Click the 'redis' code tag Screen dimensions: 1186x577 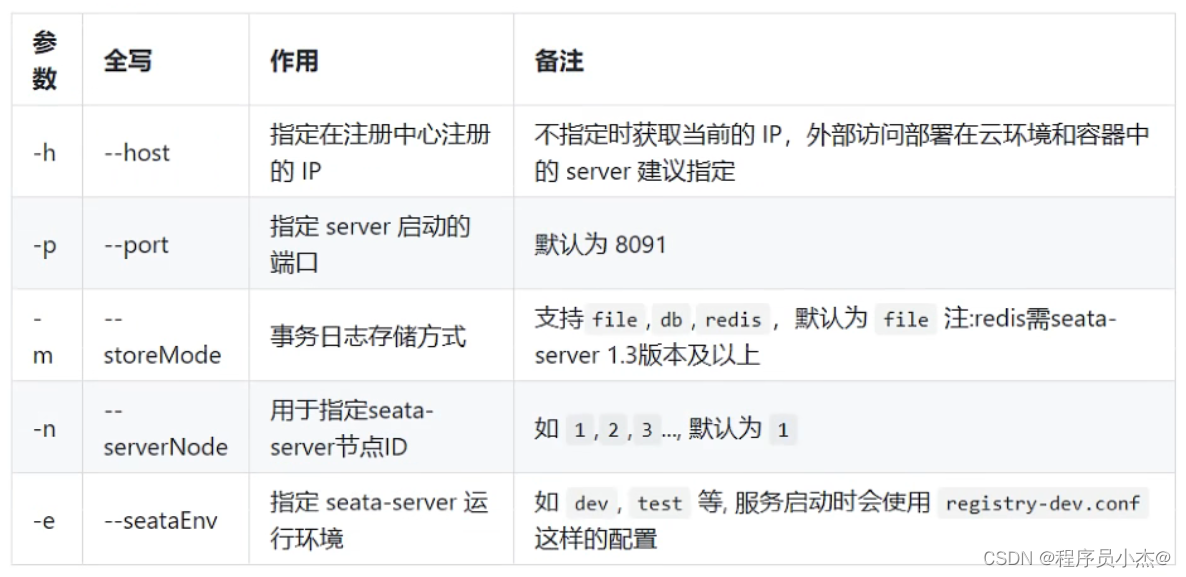(733, 320)
